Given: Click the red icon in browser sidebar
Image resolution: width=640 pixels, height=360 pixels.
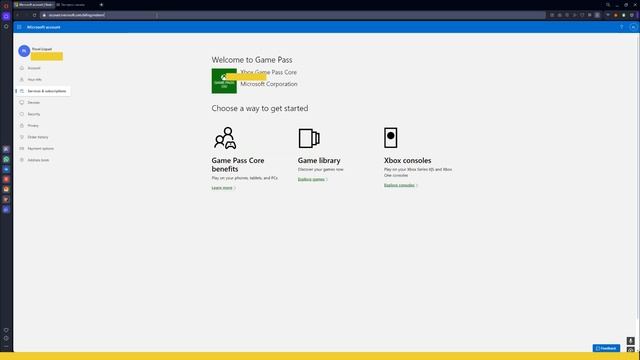Looking at the screenshot, I should [x=6, y=179].
